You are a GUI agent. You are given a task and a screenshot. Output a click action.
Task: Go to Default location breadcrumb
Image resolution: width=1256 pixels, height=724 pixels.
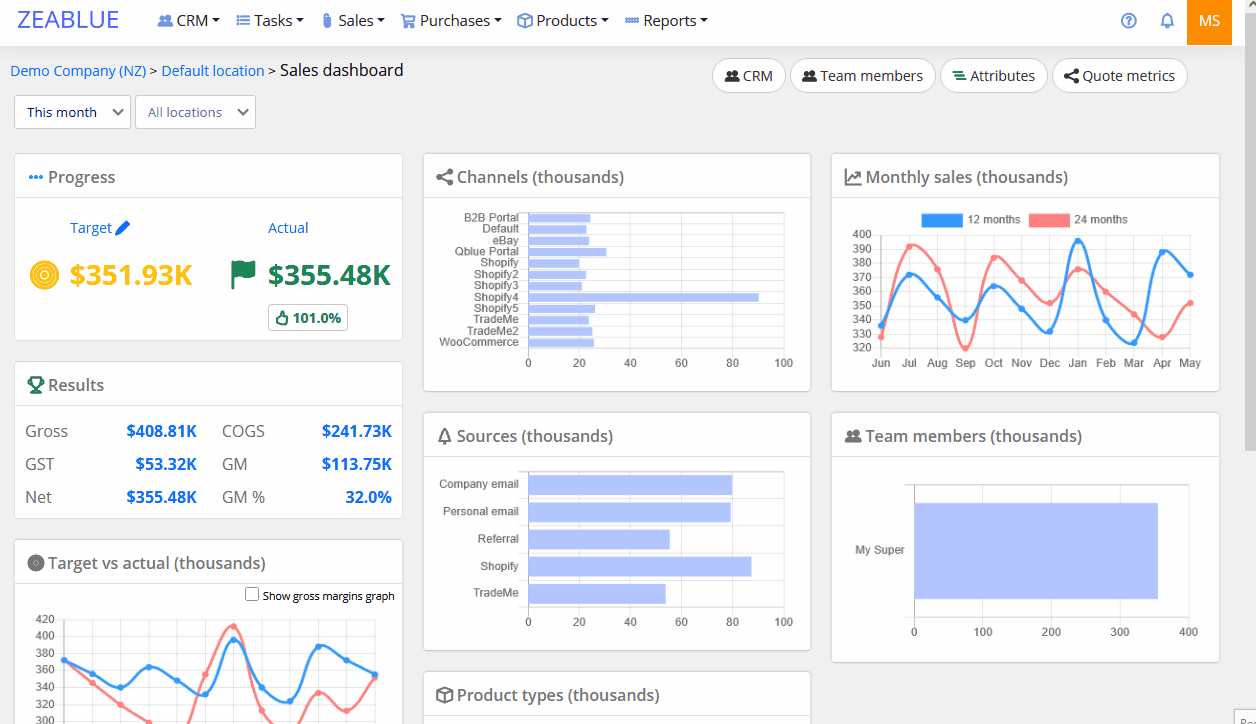coord(213,71)
